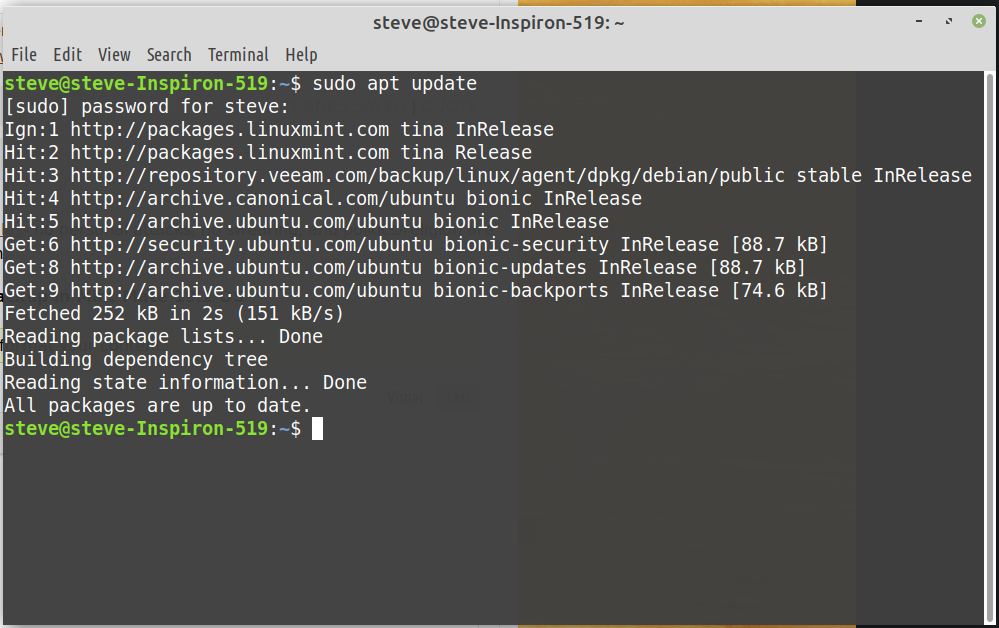999x628 pixels.
Task: Click the blinking cursor at the prompt
Action: point(317,429)
